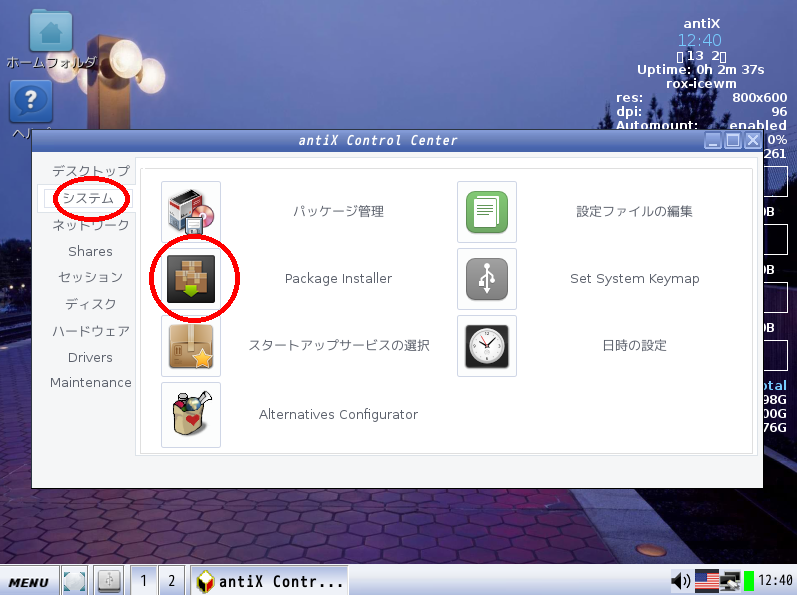Select the デスクトップ tab
The height and width of the screenshot is (595, 797).
click(x=91, y=171)
